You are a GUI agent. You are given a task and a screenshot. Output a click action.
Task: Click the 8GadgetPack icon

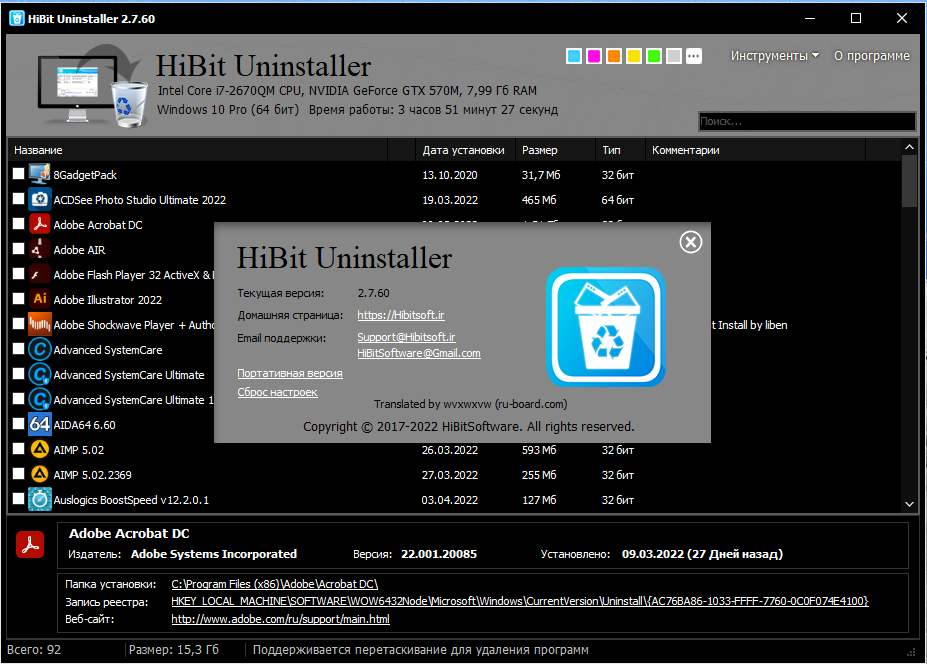pos(40,174)
